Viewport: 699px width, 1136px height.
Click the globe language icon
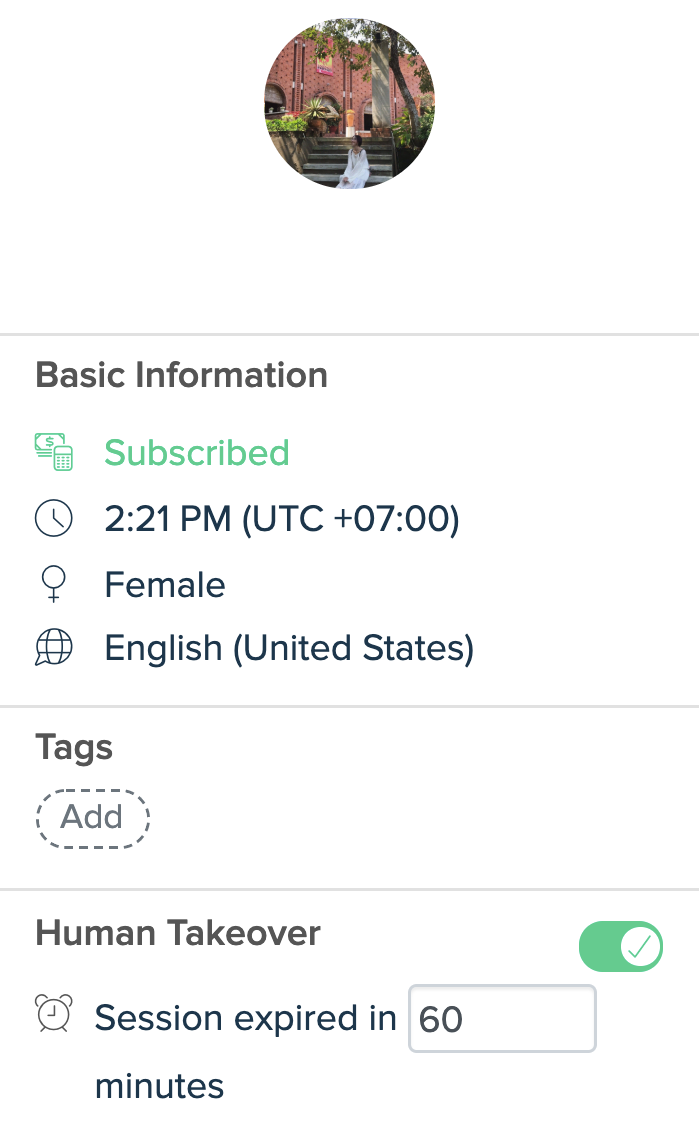pos(54,647)
